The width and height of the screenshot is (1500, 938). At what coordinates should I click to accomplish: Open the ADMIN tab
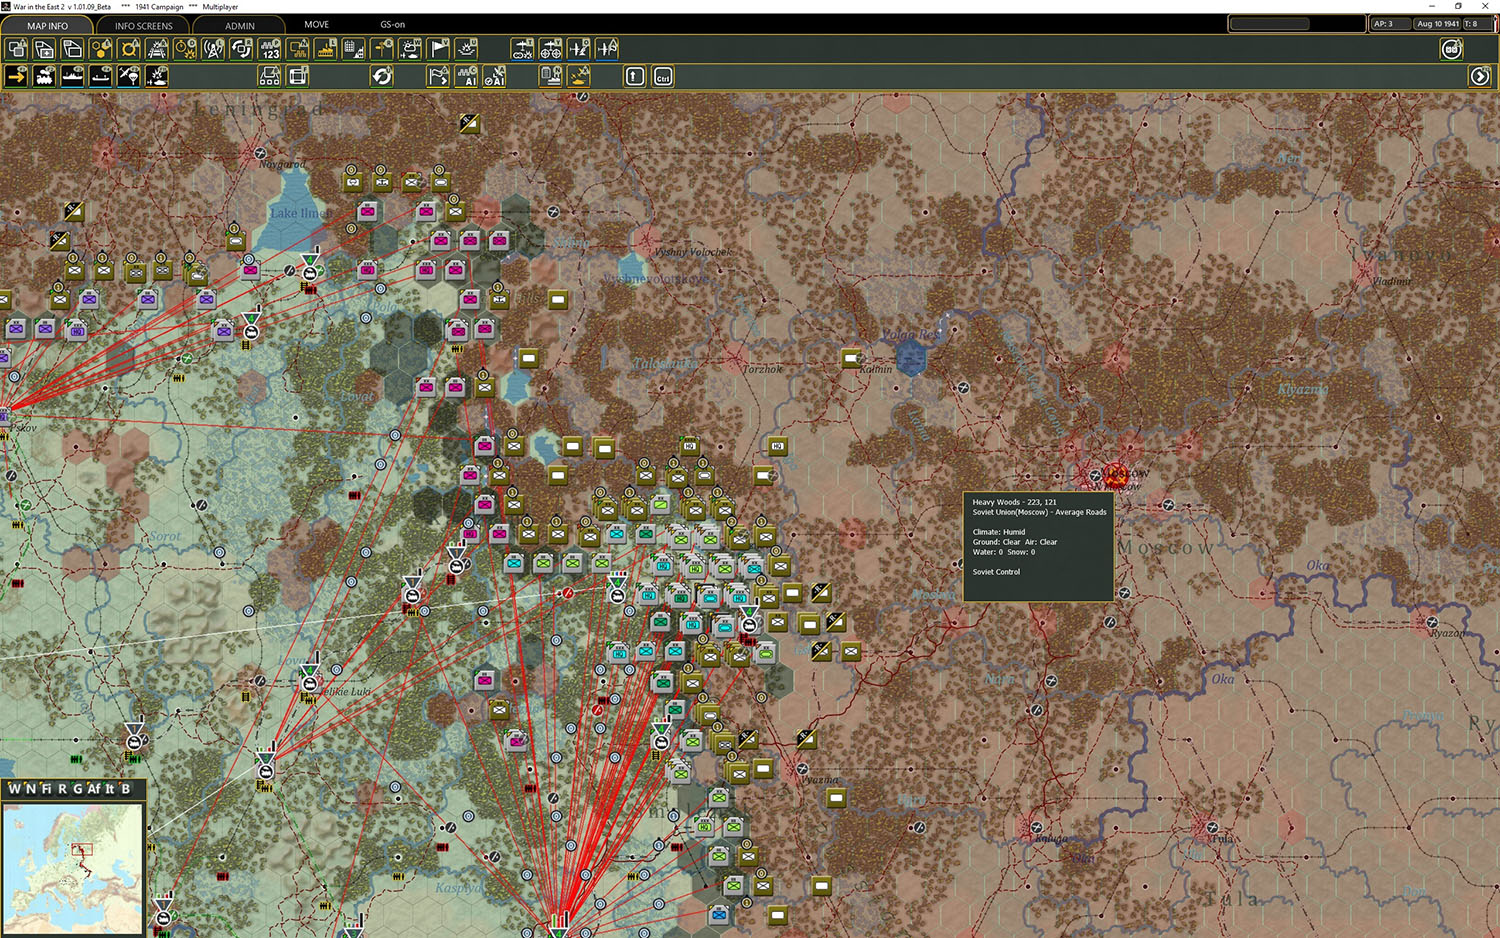(240, 25)
